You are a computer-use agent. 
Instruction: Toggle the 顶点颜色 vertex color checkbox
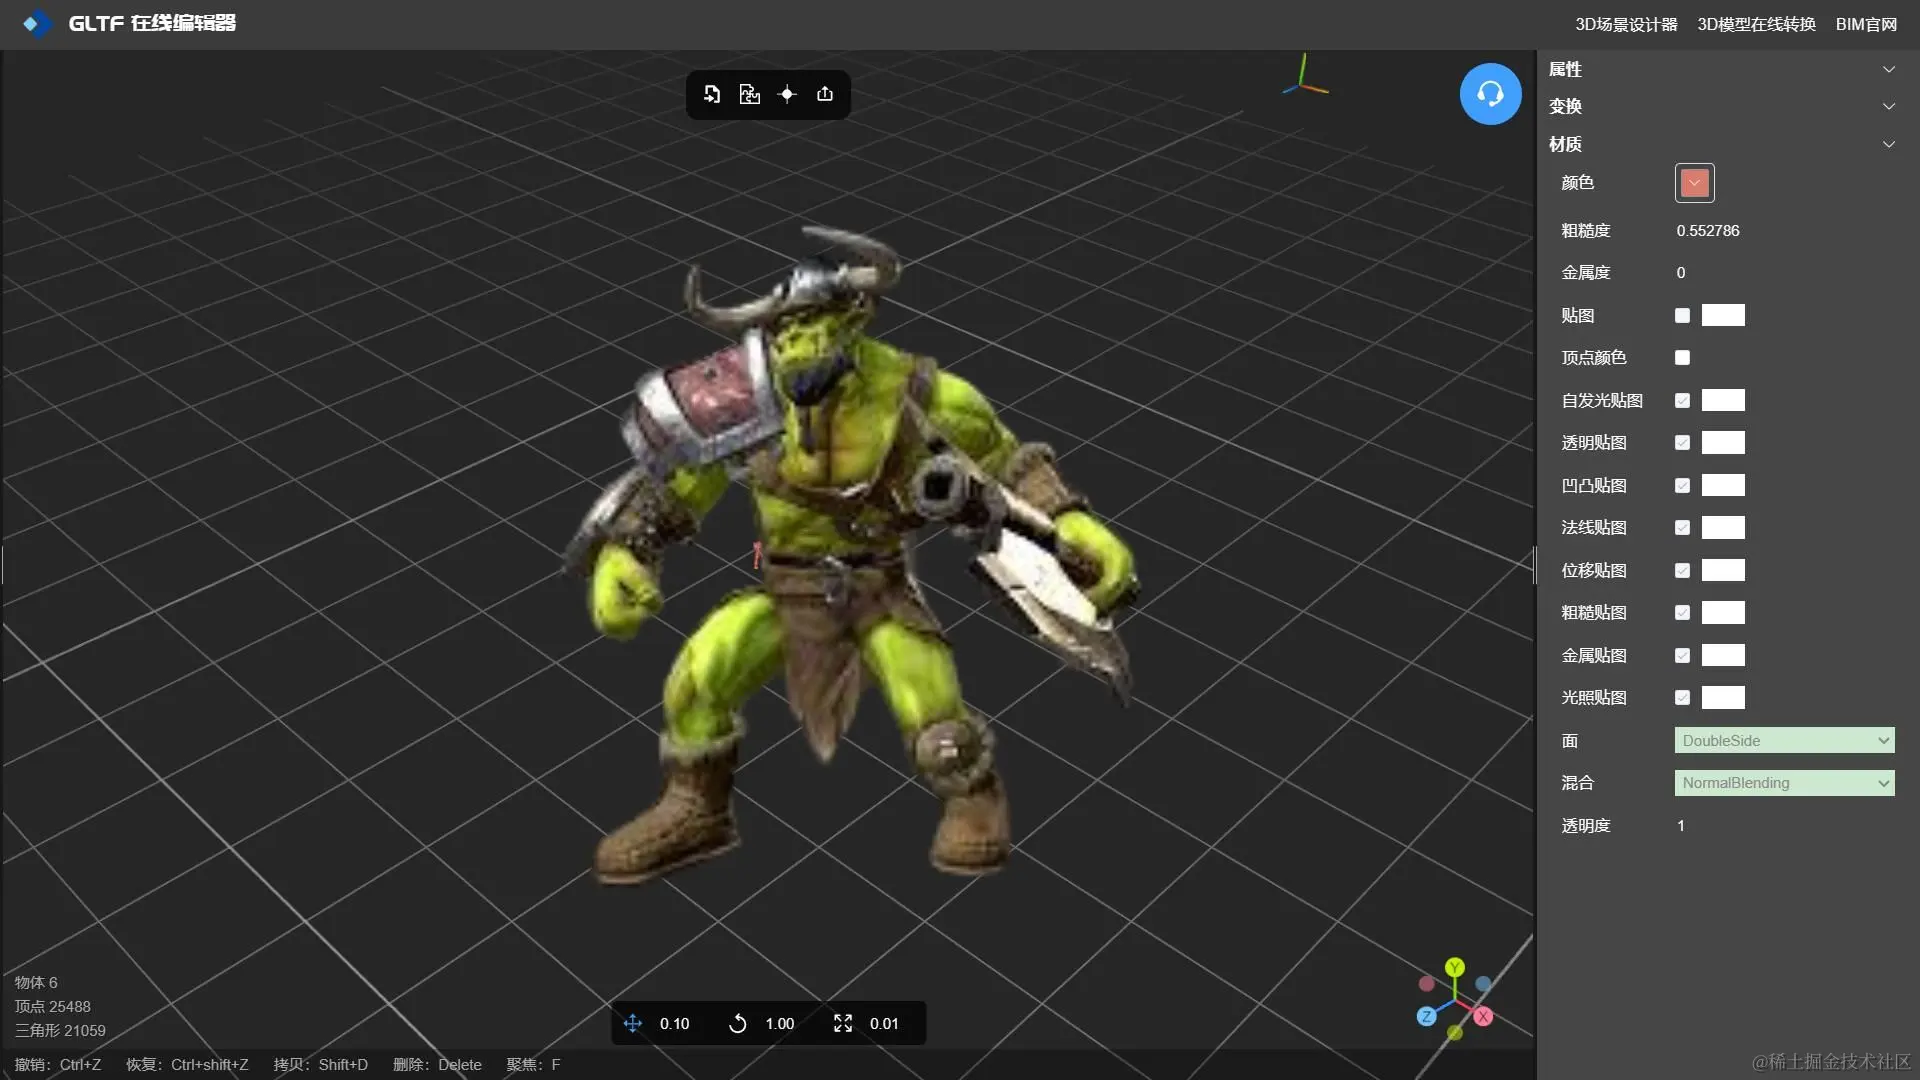(x=1682, y=358)
